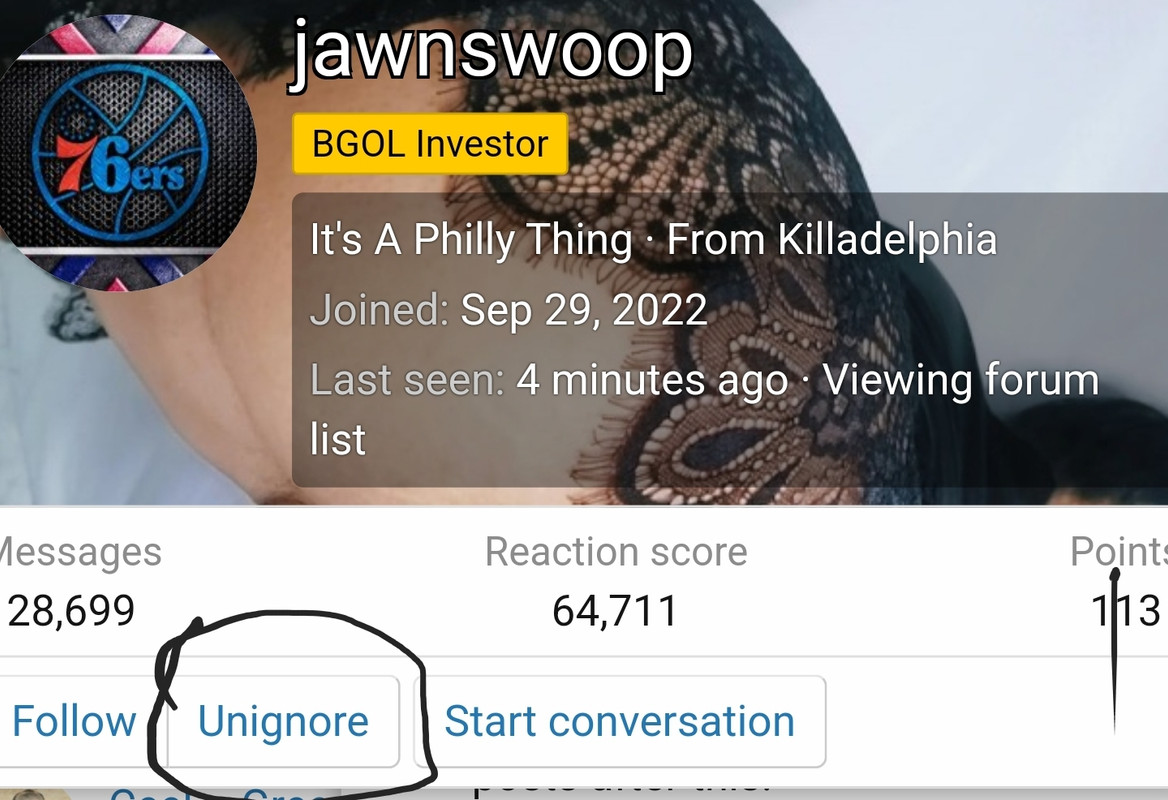The width and height of the screenshot is (1168, 800).
Task: Follow user jawnswoop
Action: point(74,721)
